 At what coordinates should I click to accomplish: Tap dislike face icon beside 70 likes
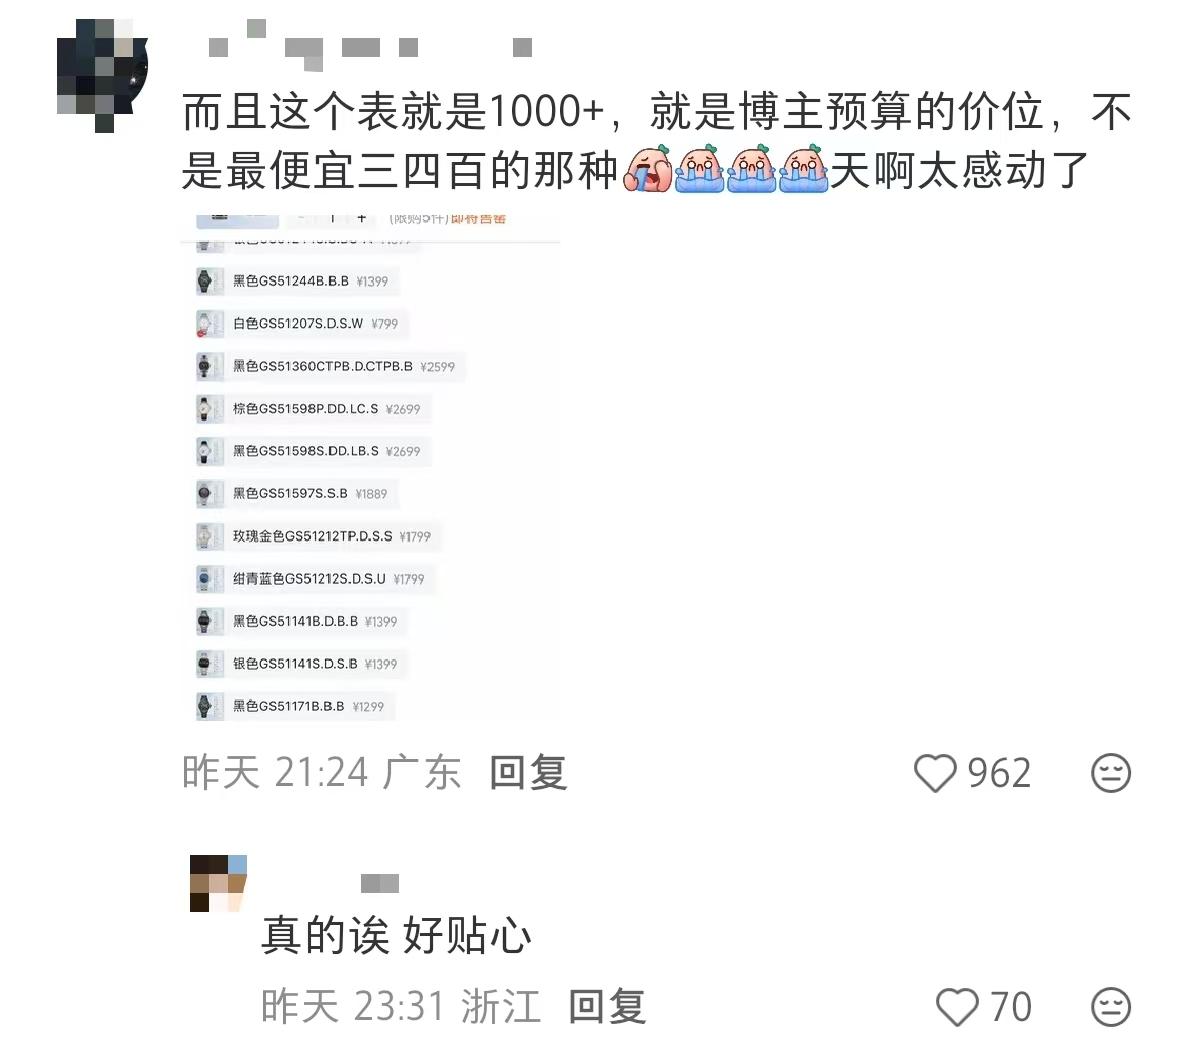(x=1110, y=1006)
